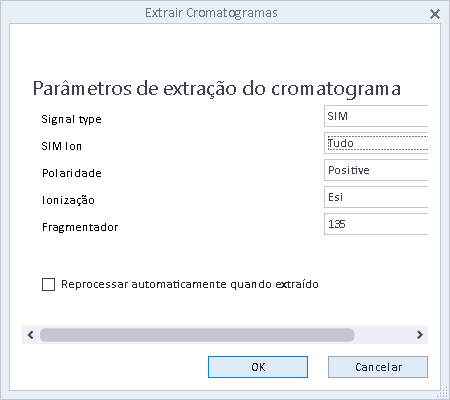Select the Fragmentador field showing 135
The height and width of the screenshot is (400, 450).
(x=376, y=224)
